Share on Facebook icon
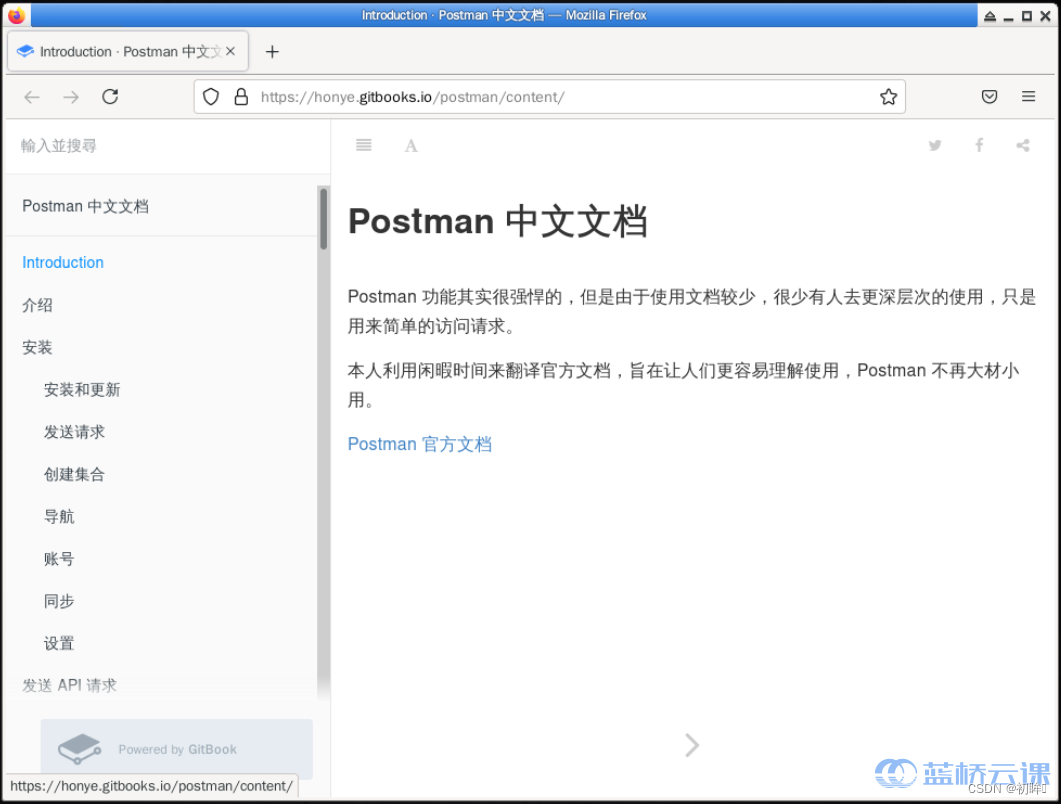This screenshot has height=804, width=1061. coord(979,145)
